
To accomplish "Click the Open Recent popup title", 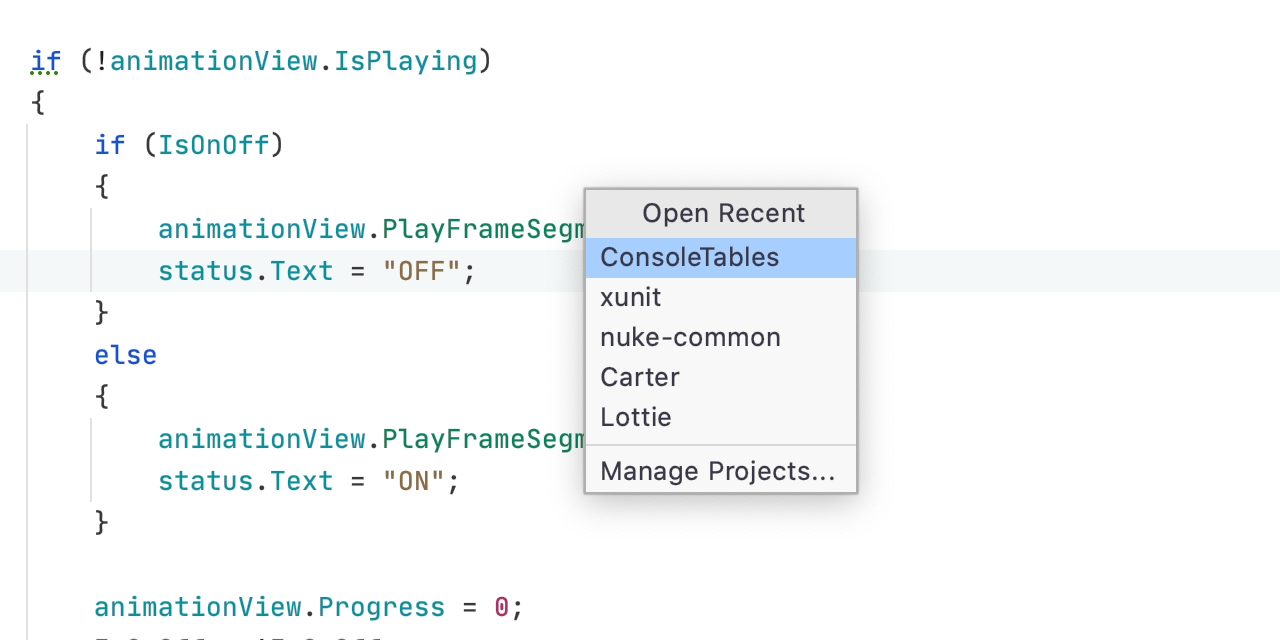I will (x=722, y=213).
